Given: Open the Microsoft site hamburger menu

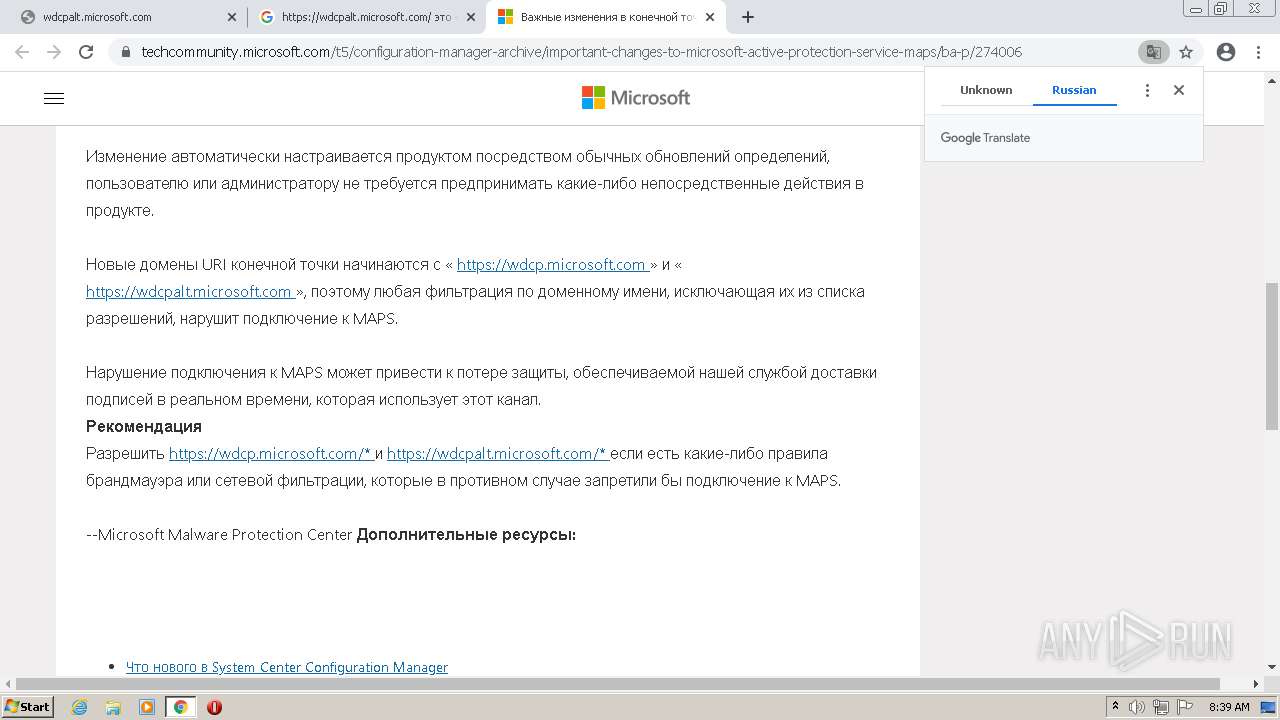Looking at the screenshot, I should point(54,98).
